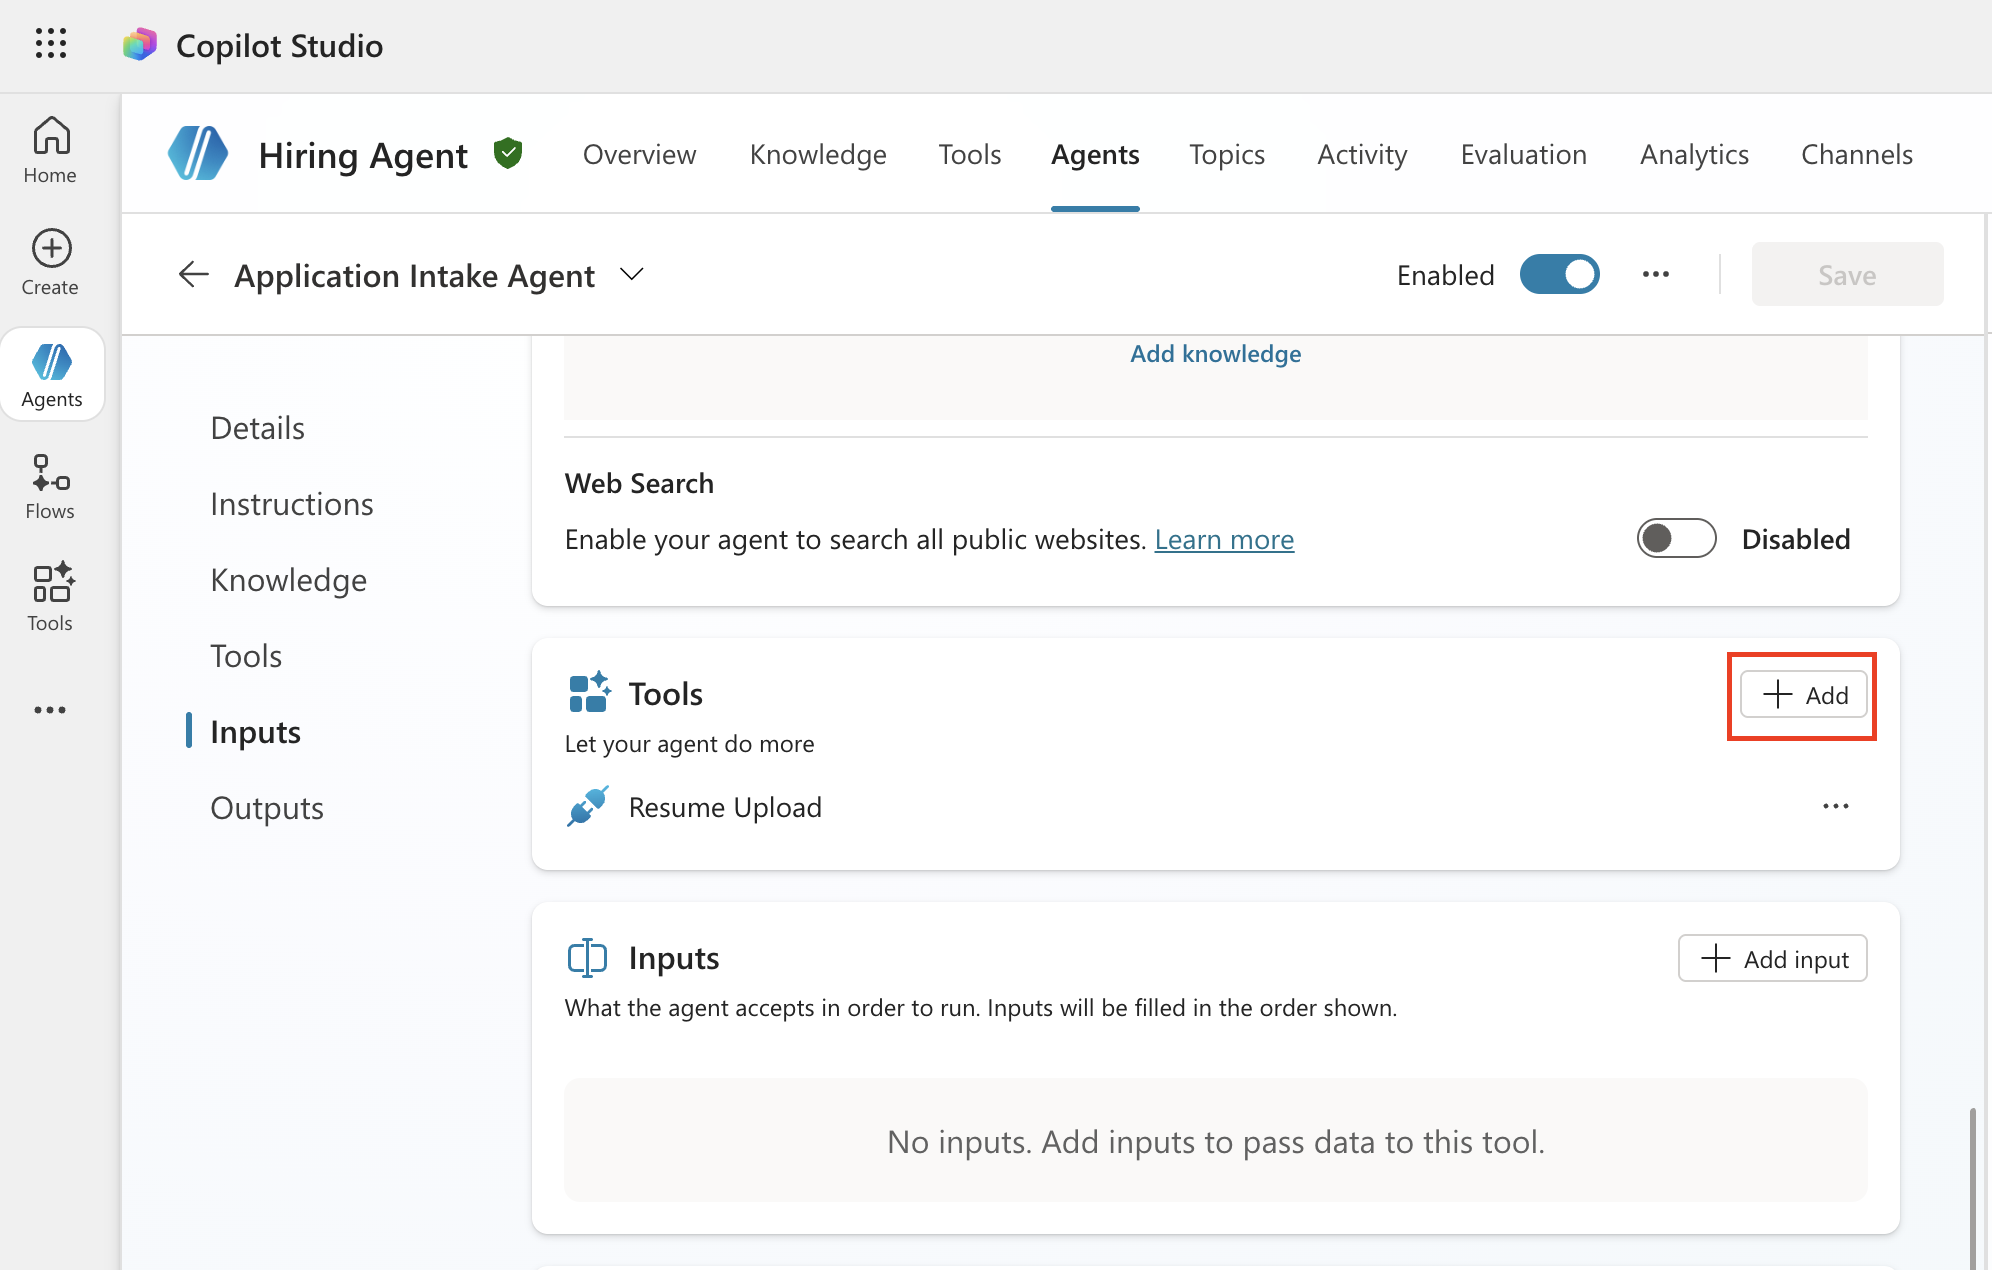
Task: Expand the Application Intake Agent dropdown
Action: tap(631, 274)
